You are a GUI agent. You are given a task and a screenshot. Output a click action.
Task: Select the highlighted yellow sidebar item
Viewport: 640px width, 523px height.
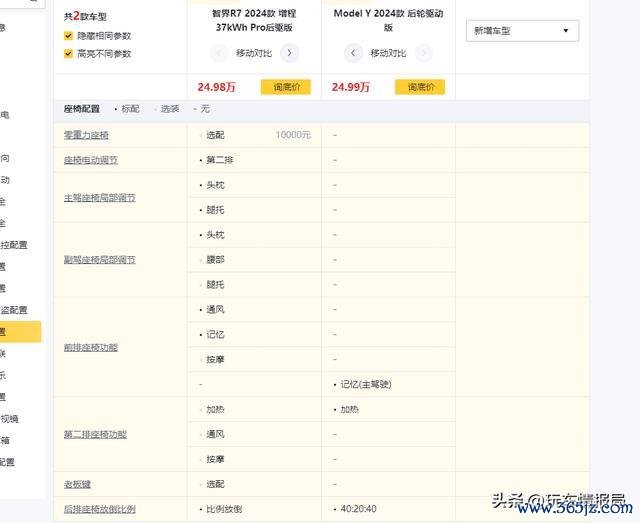click(20, 332)
